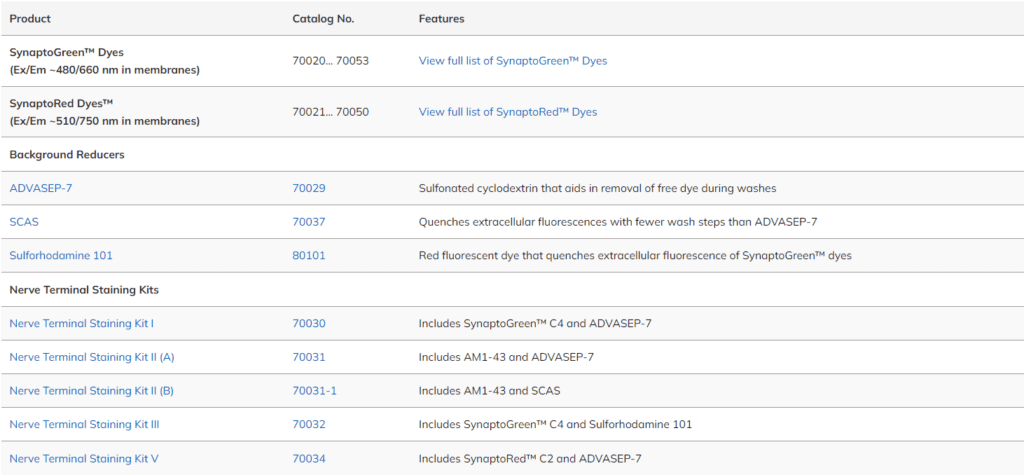
Task: Open the ADVASEP-7 product link
Action: click(x=39, y=188)
